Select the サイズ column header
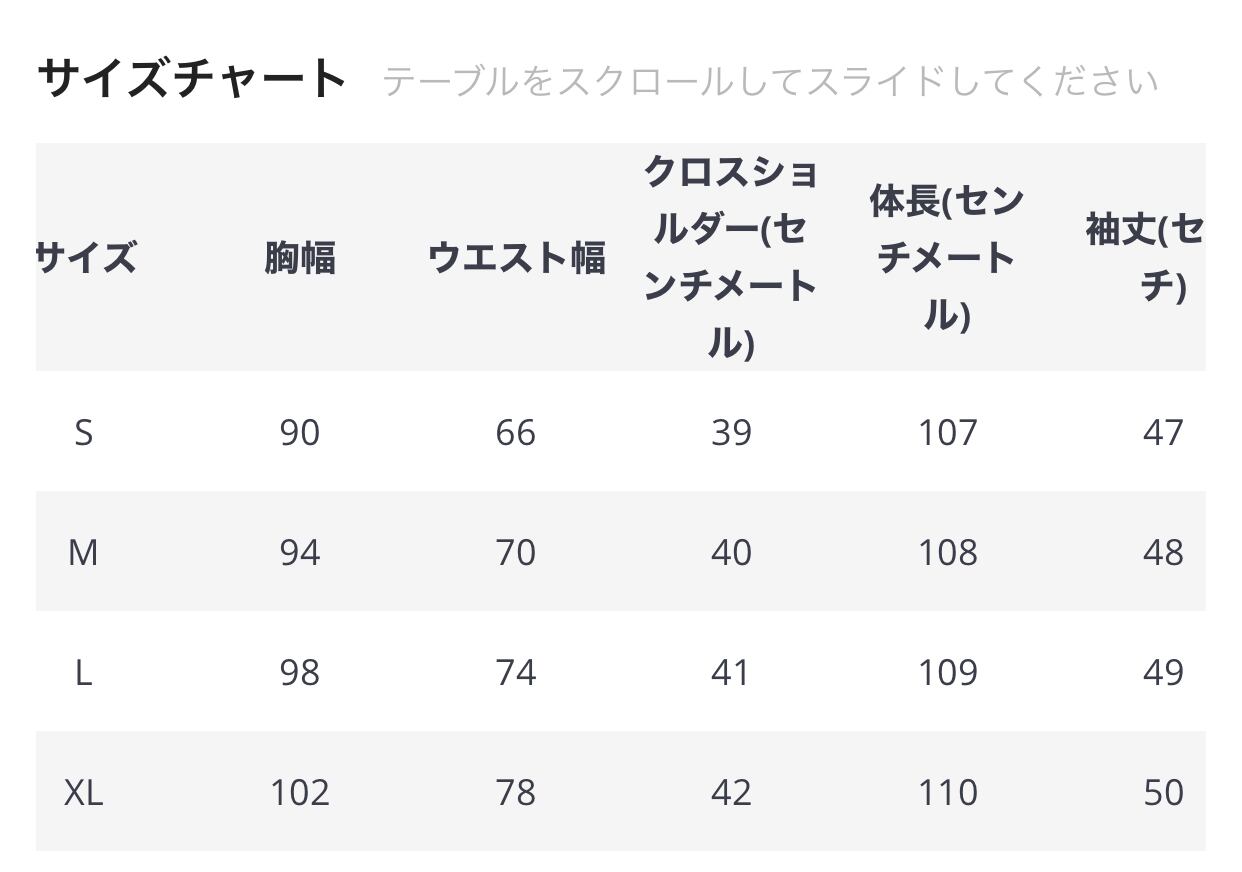This screenshot has width=1242, height=872. pos(86,258)
